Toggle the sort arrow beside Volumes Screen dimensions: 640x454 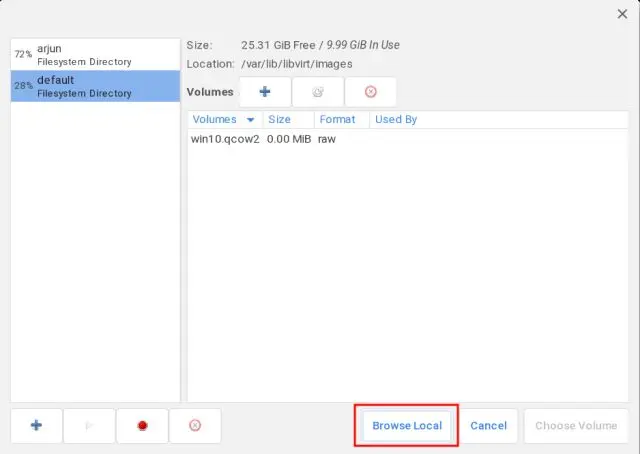tap(250, 120)
